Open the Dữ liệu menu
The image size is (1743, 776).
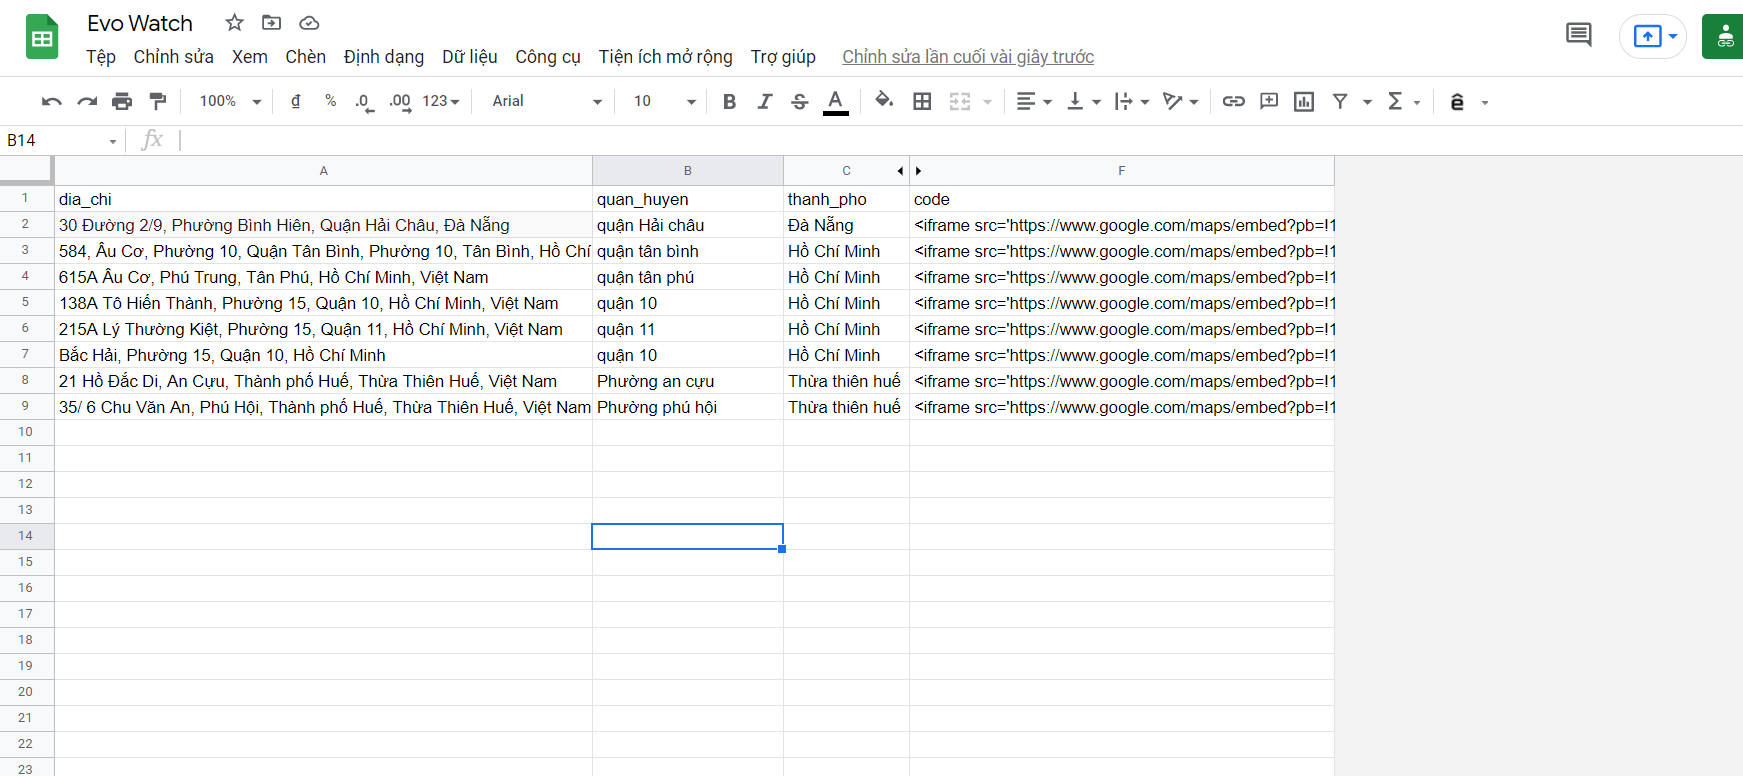469,57
